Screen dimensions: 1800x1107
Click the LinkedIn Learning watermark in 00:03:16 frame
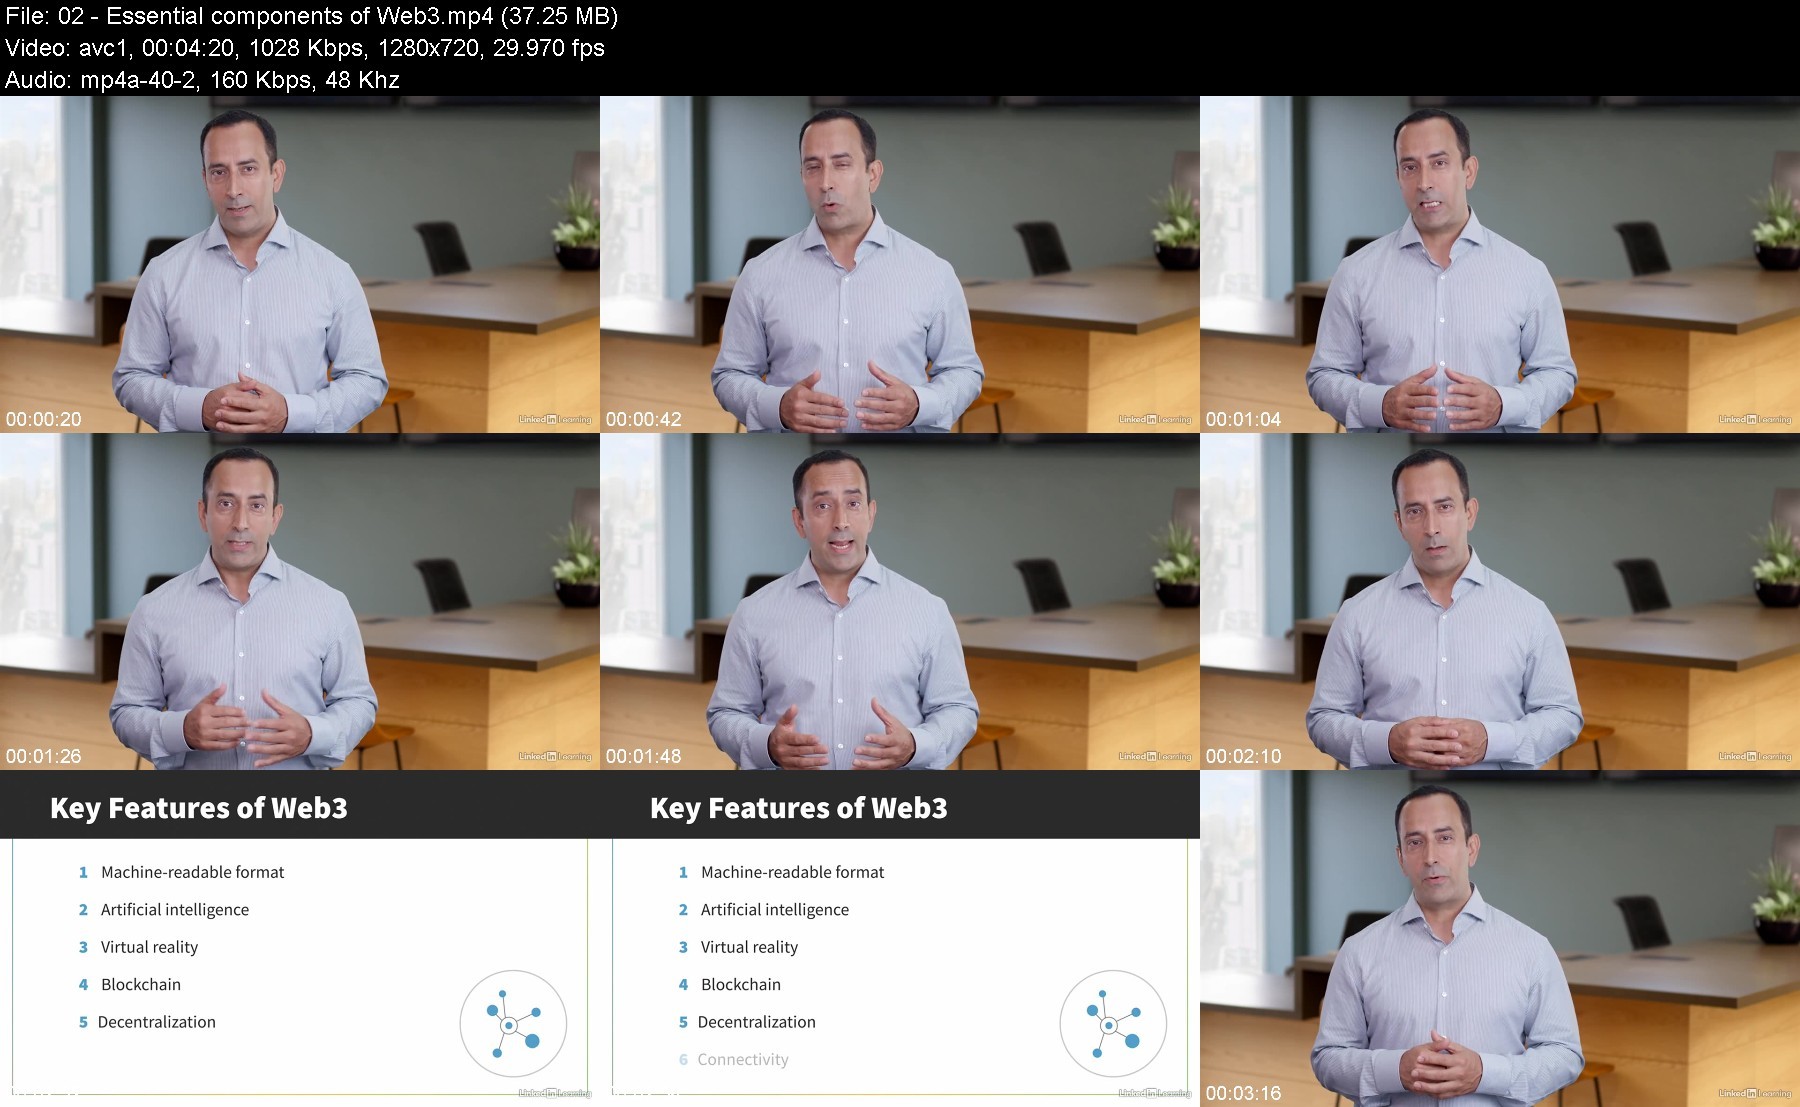1755,1093
